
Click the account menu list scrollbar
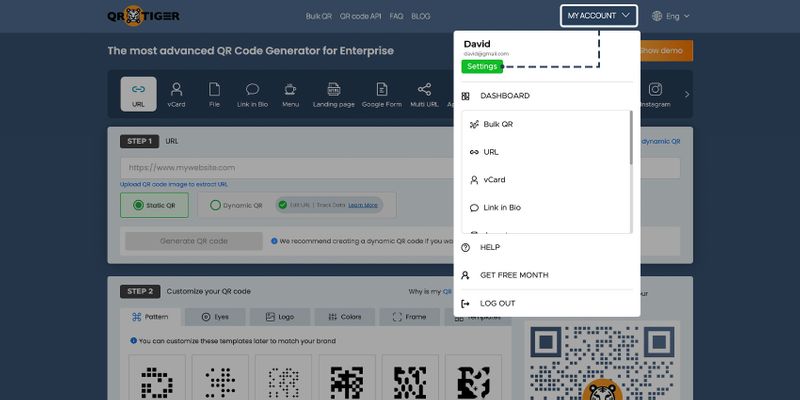tap(631, 138)
